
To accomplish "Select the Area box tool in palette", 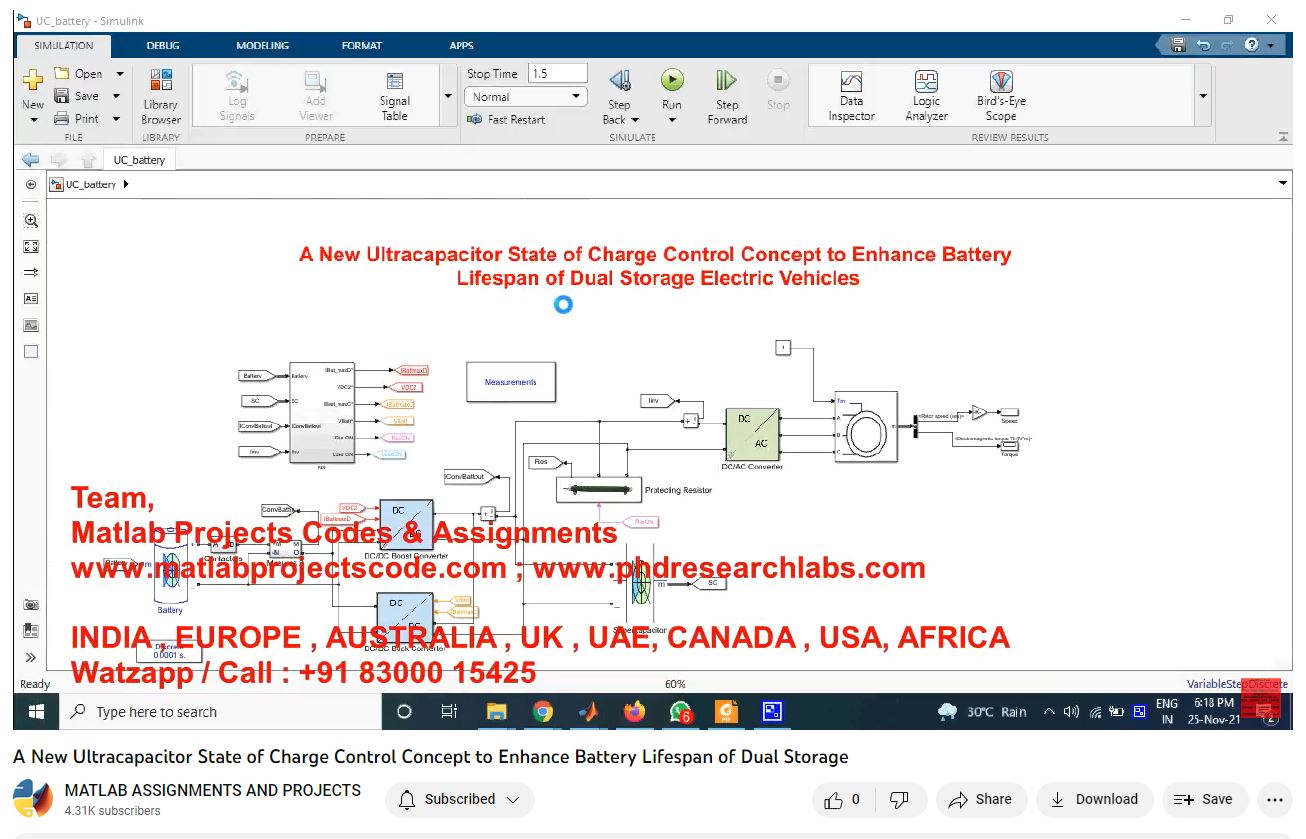I will [31, 351].
